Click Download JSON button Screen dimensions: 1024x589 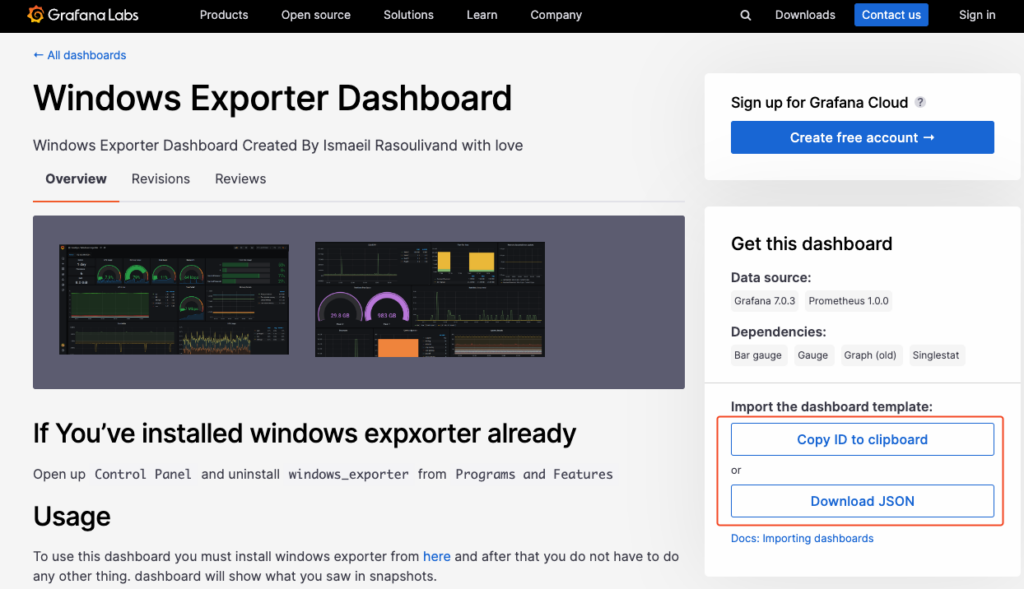[x=862, y=501]
